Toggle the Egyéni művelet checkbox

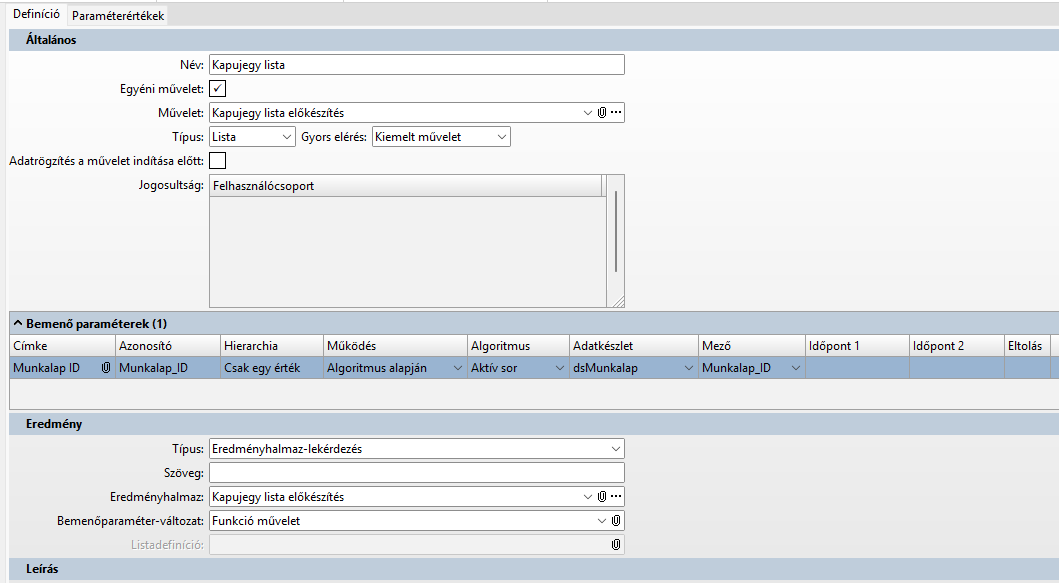pos(217,88)
